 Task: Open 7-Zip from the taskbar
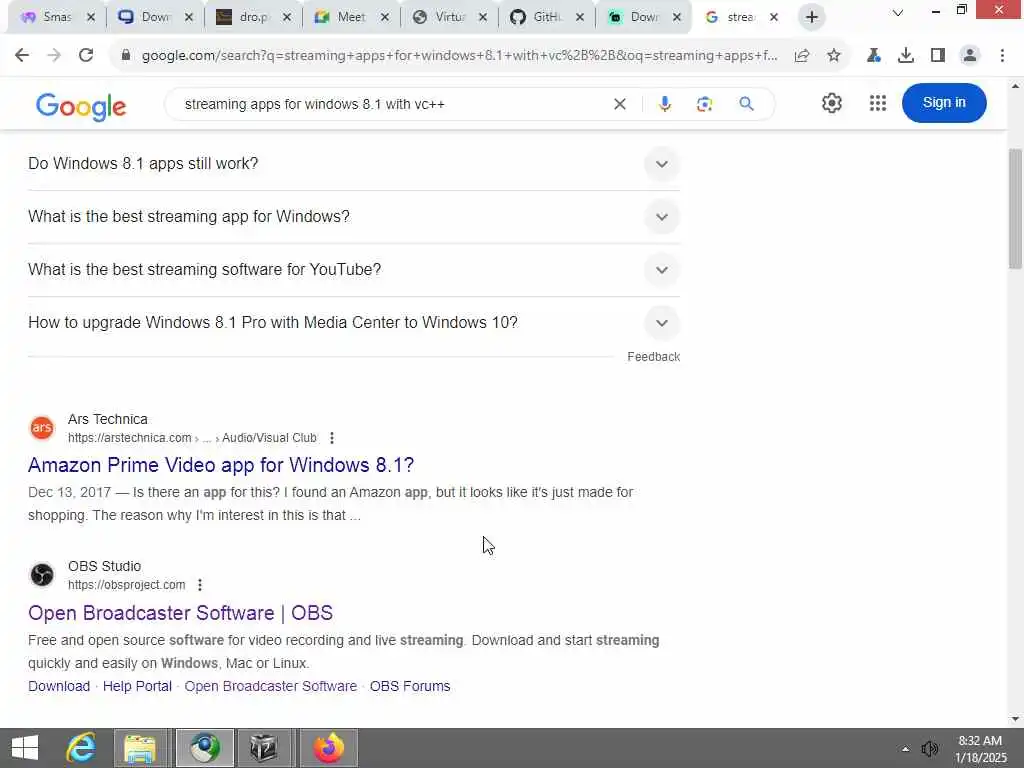[x=263, y=748]
